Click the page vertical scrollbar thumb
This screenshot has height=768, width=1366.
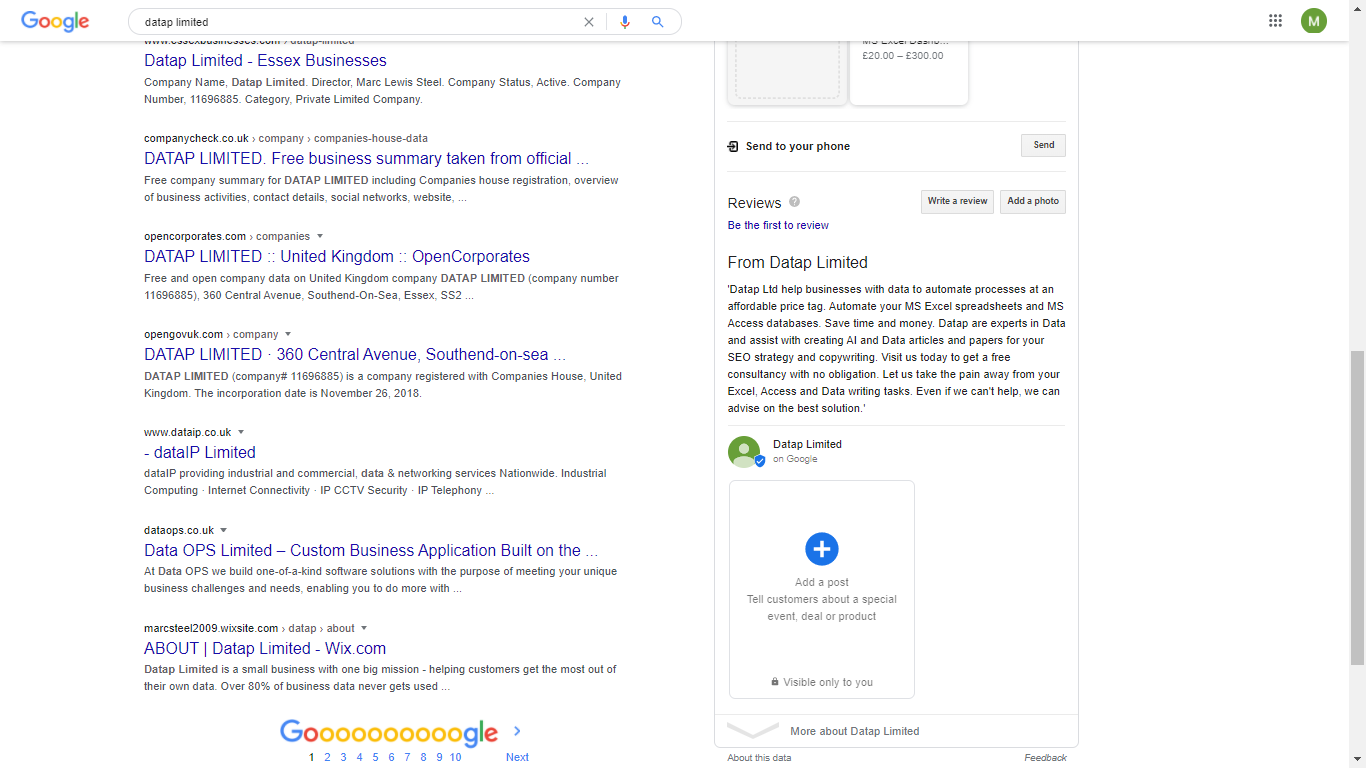tap(1357, 508)
